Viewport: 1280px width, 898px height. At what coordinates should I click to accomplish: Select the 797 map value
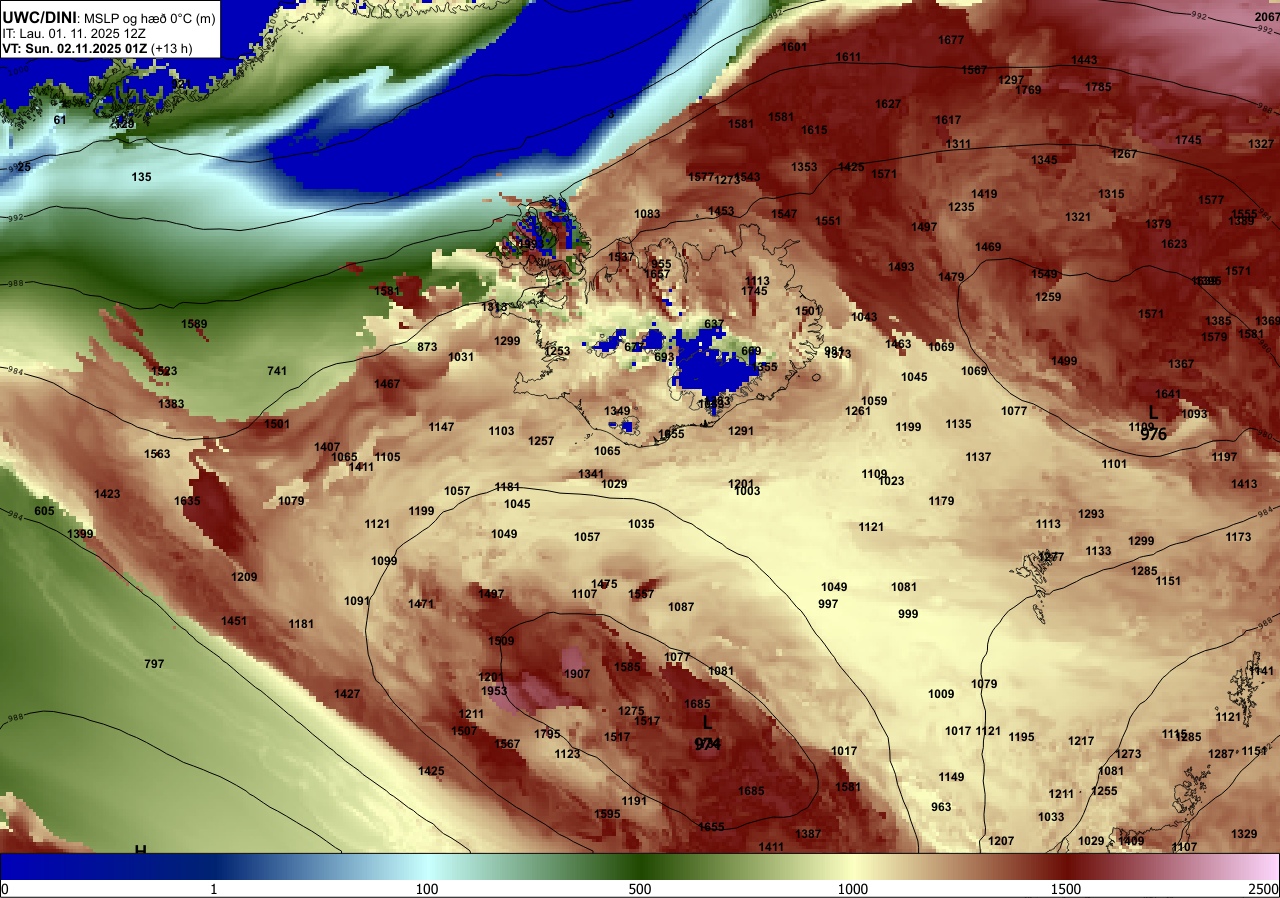[154, 664]
